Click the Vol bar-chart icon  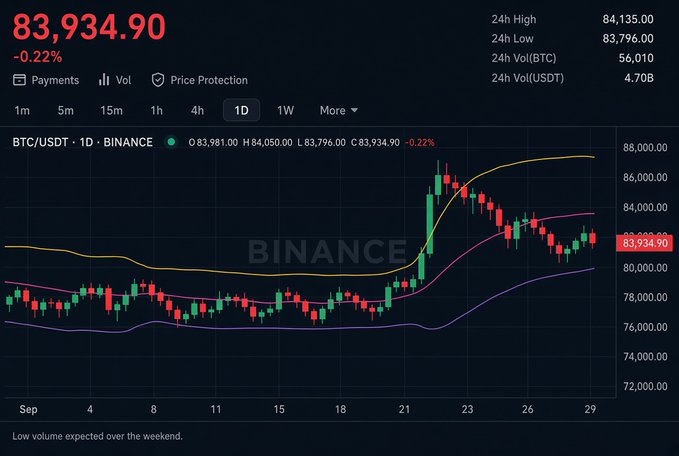point(104,80)
